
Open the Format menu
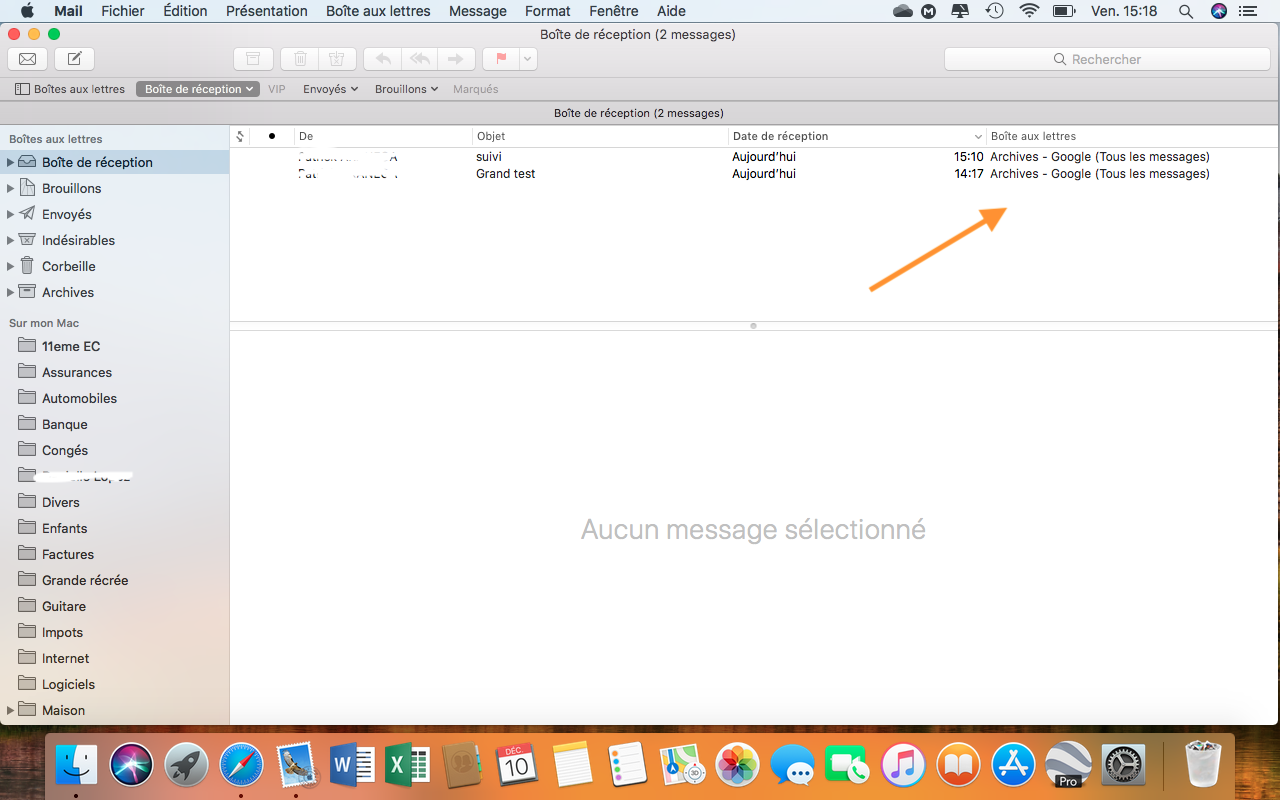coord(548,11)
